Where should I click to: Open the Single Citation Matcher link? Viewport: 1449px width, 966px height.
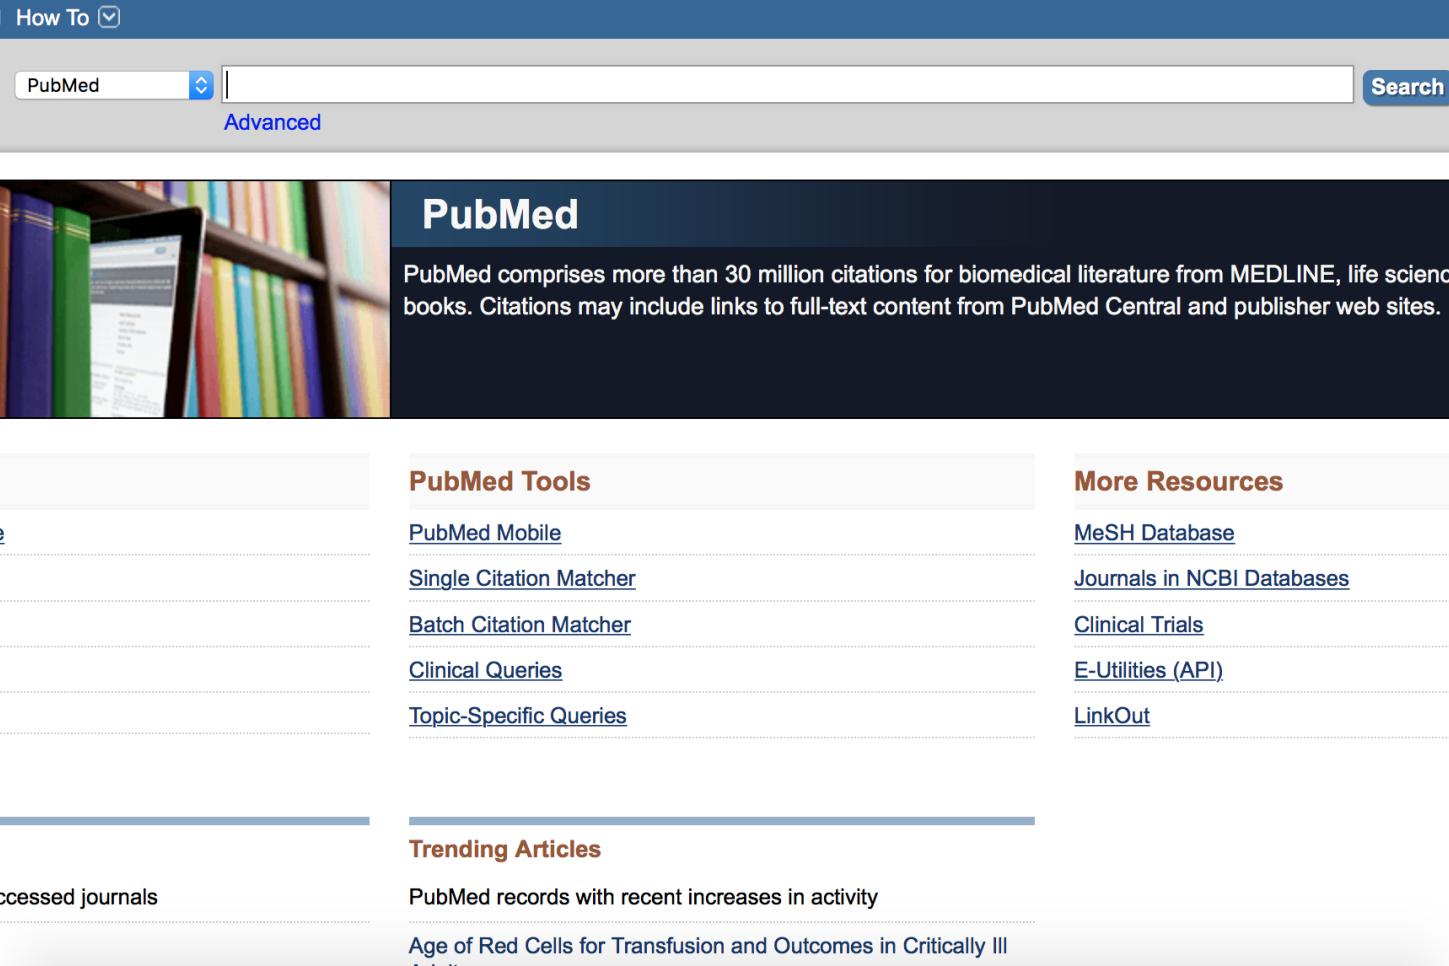point(522,578)
